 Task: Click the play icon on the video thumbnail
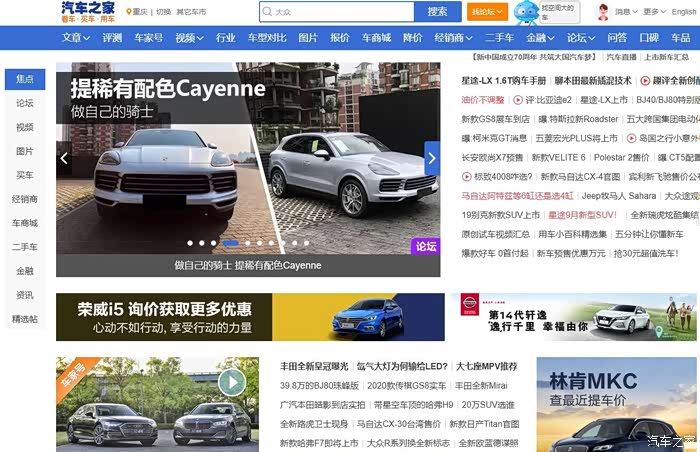(232, 382)
